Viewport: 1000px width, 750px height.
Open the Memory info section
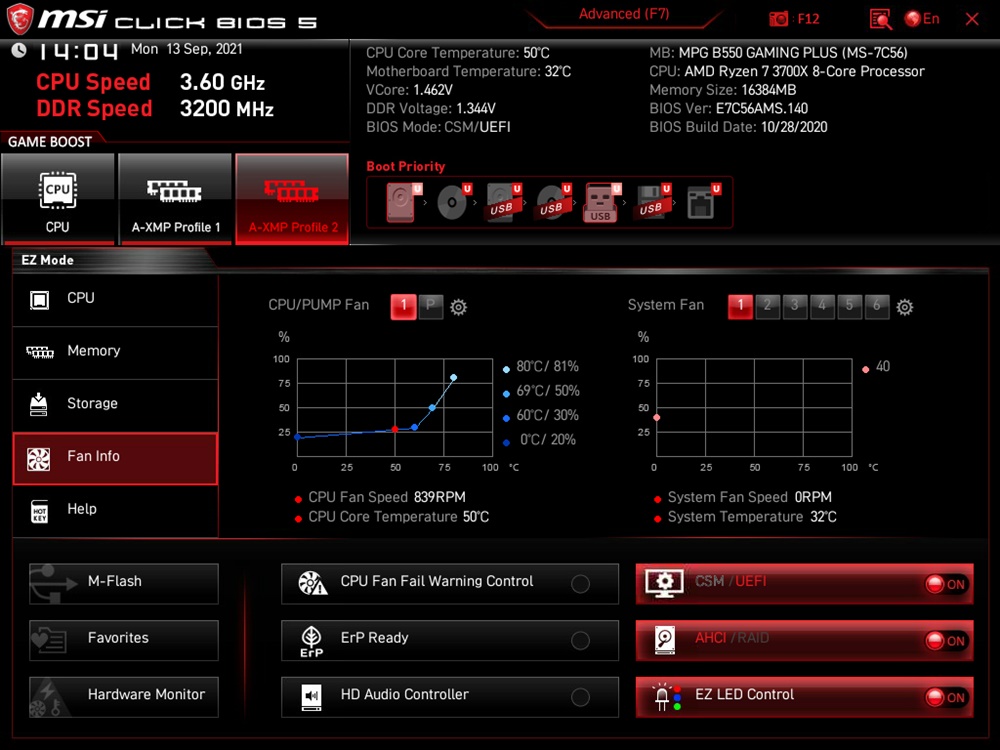(115, 351)
